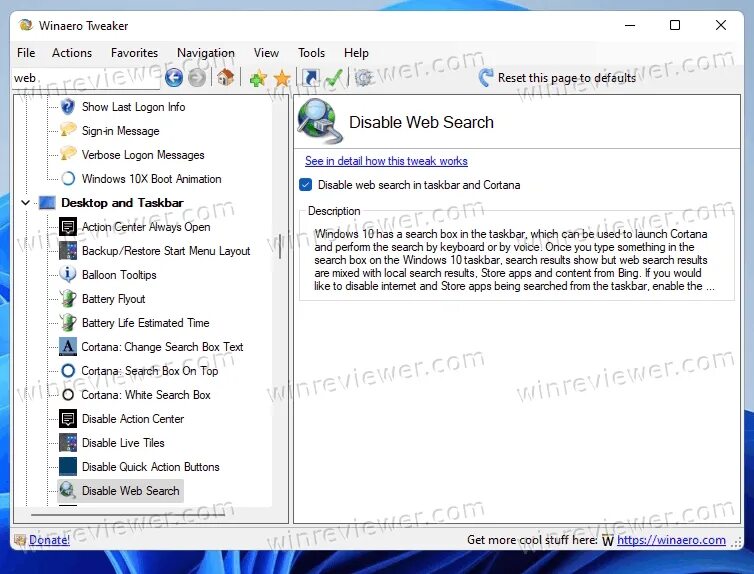Click the blue Back navigation arrow

[174, 77]
